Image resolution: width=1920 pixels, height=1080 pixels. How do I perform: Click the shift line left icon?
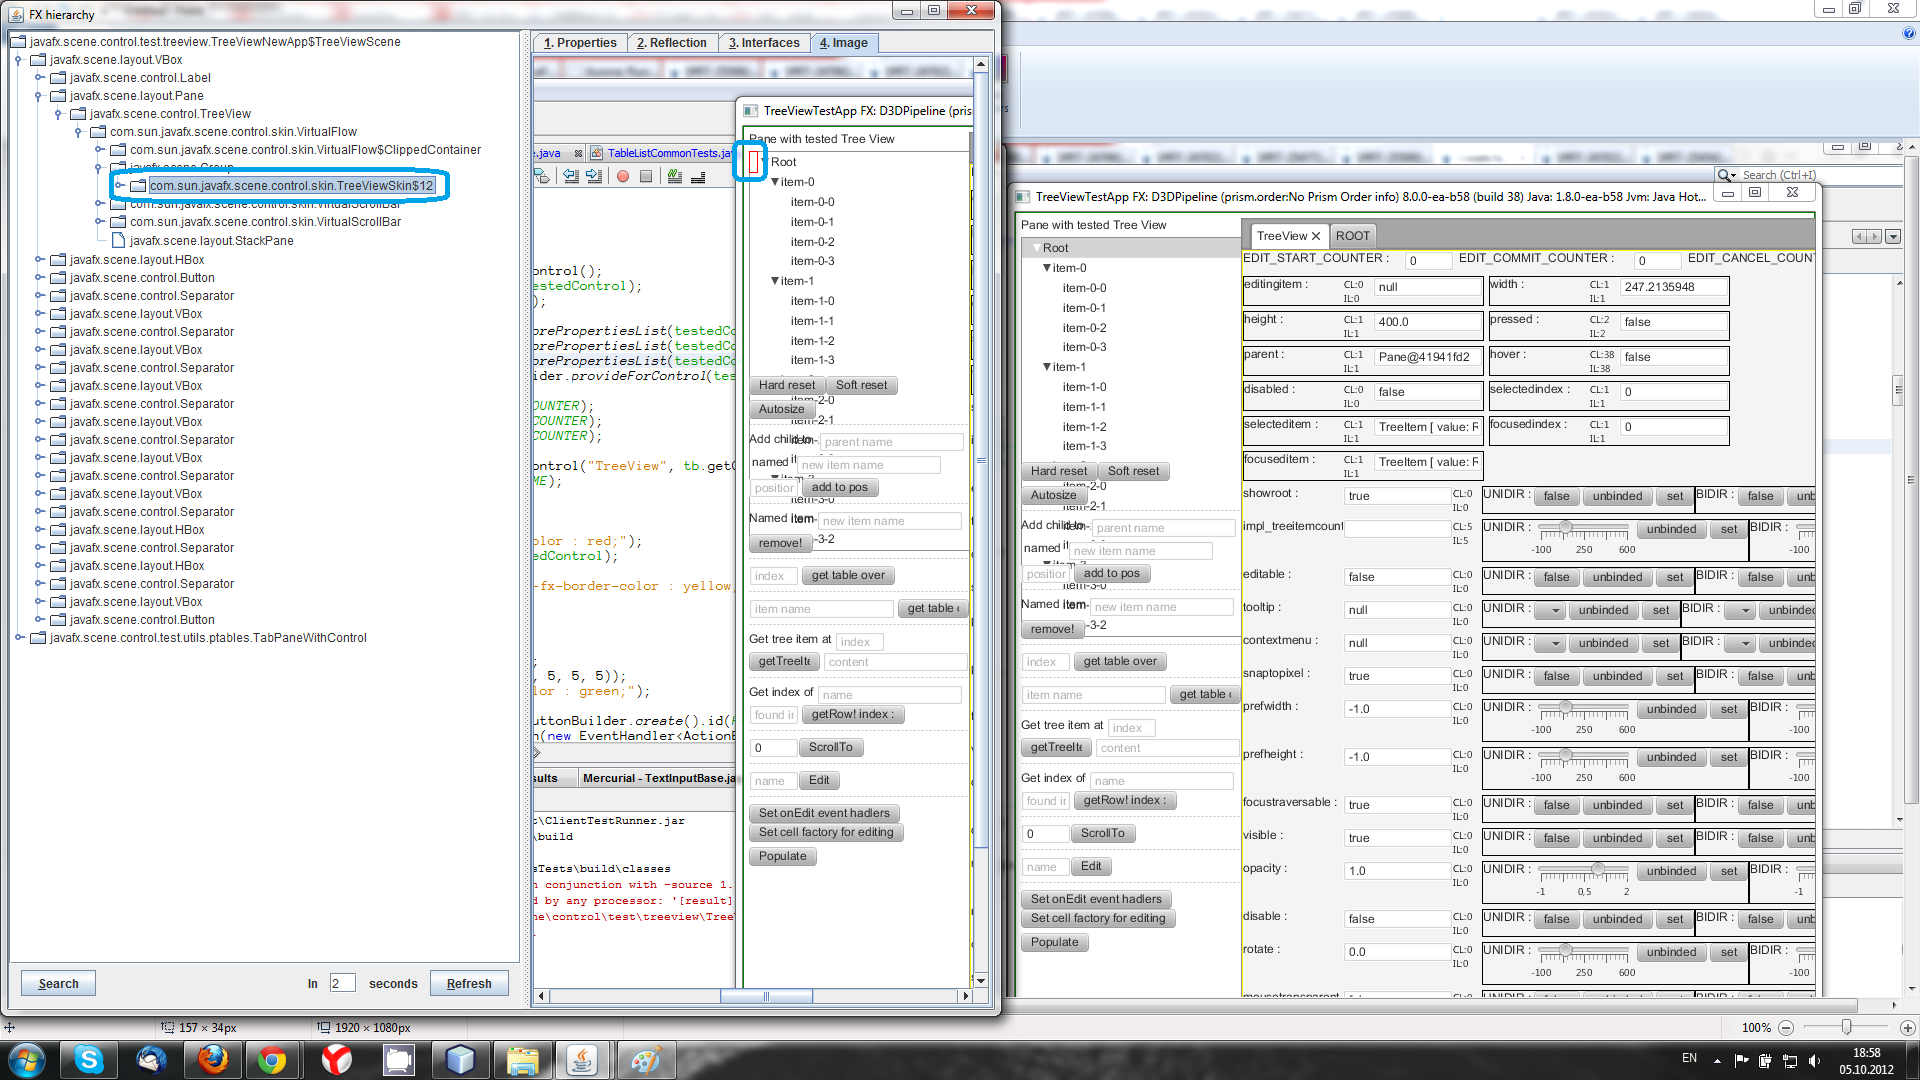click(x=571, y=177)
